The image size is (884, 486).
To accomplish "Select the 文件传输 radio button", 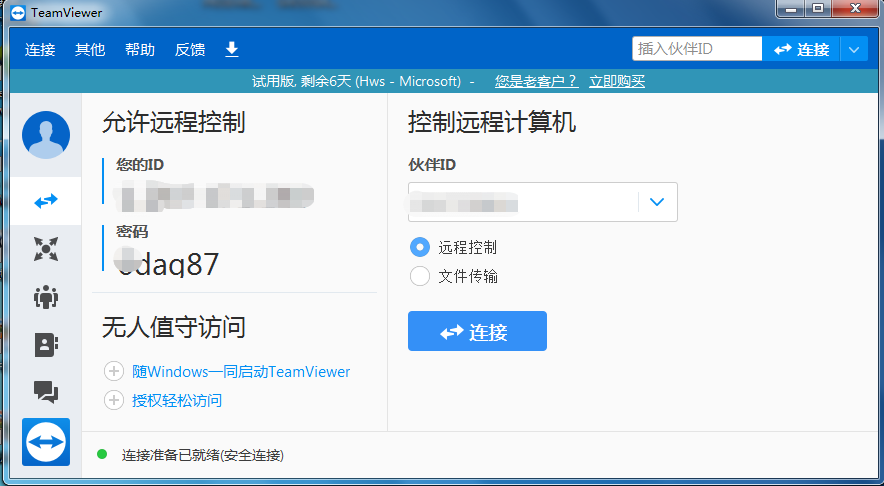I will (419, 276).
